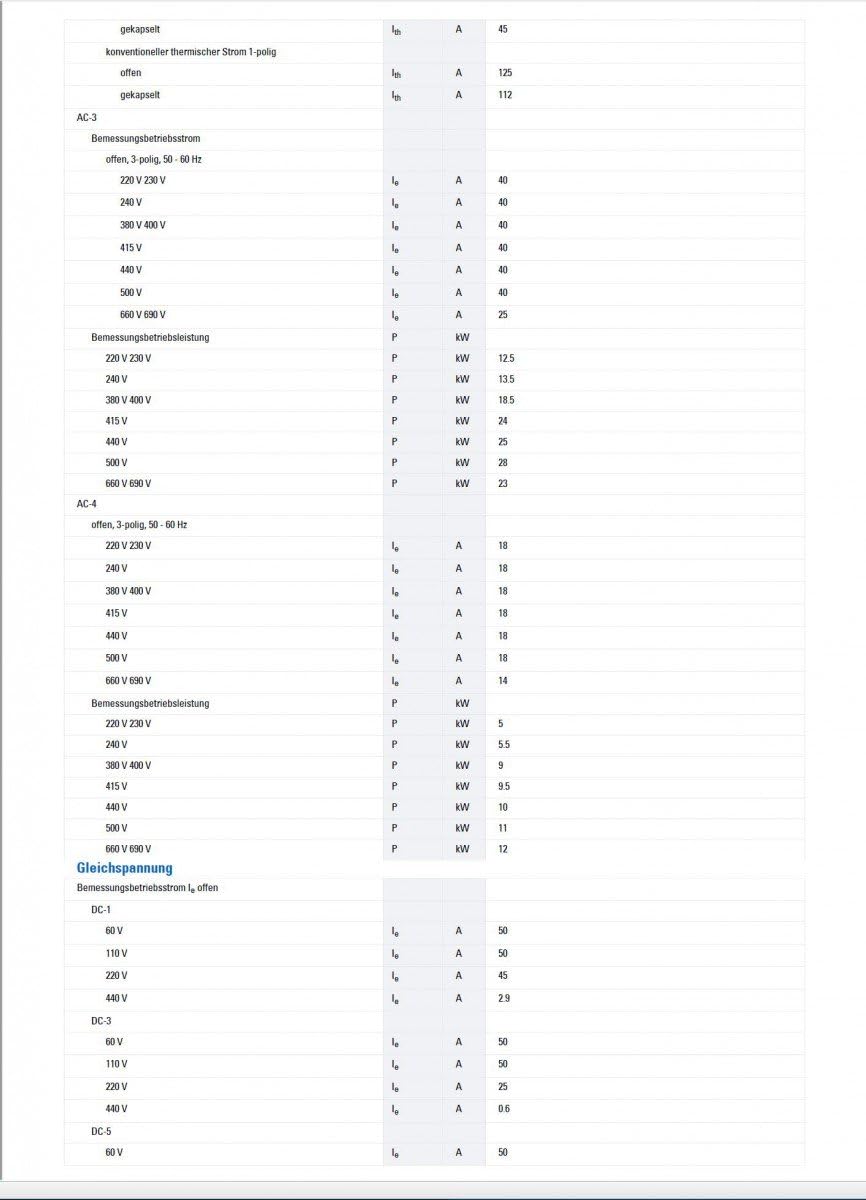Click the 12.5 kW power value
The height and width of the screenshot is (1200, 866).
pyautogui.click(x=506, y=358)
